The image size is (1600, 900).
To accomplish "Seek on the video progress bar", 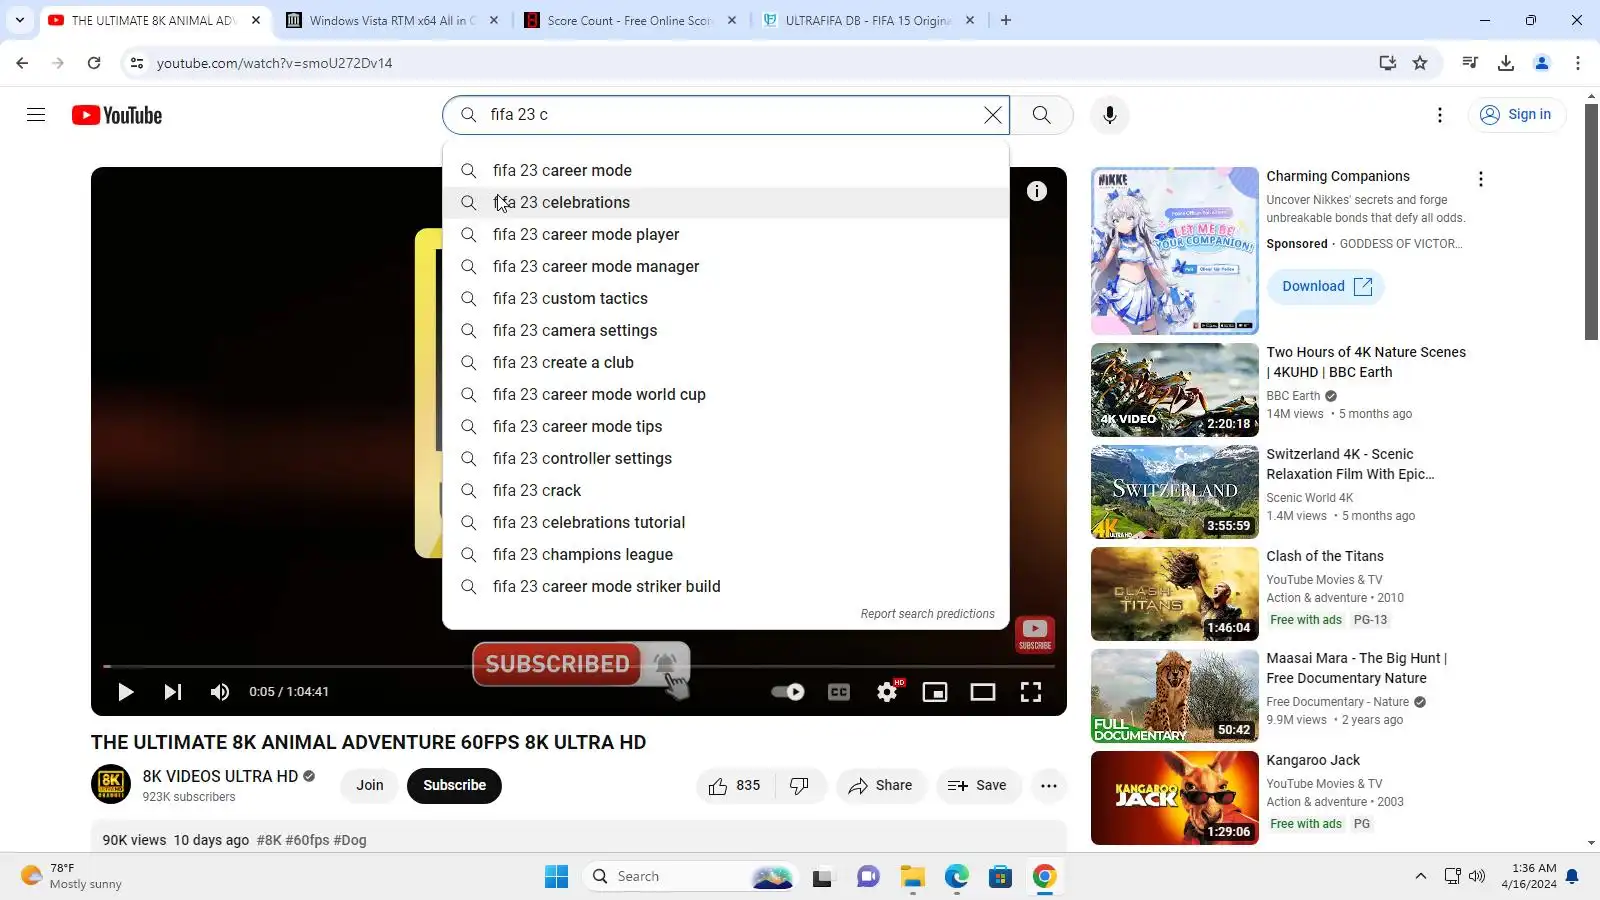I will 579,666.
